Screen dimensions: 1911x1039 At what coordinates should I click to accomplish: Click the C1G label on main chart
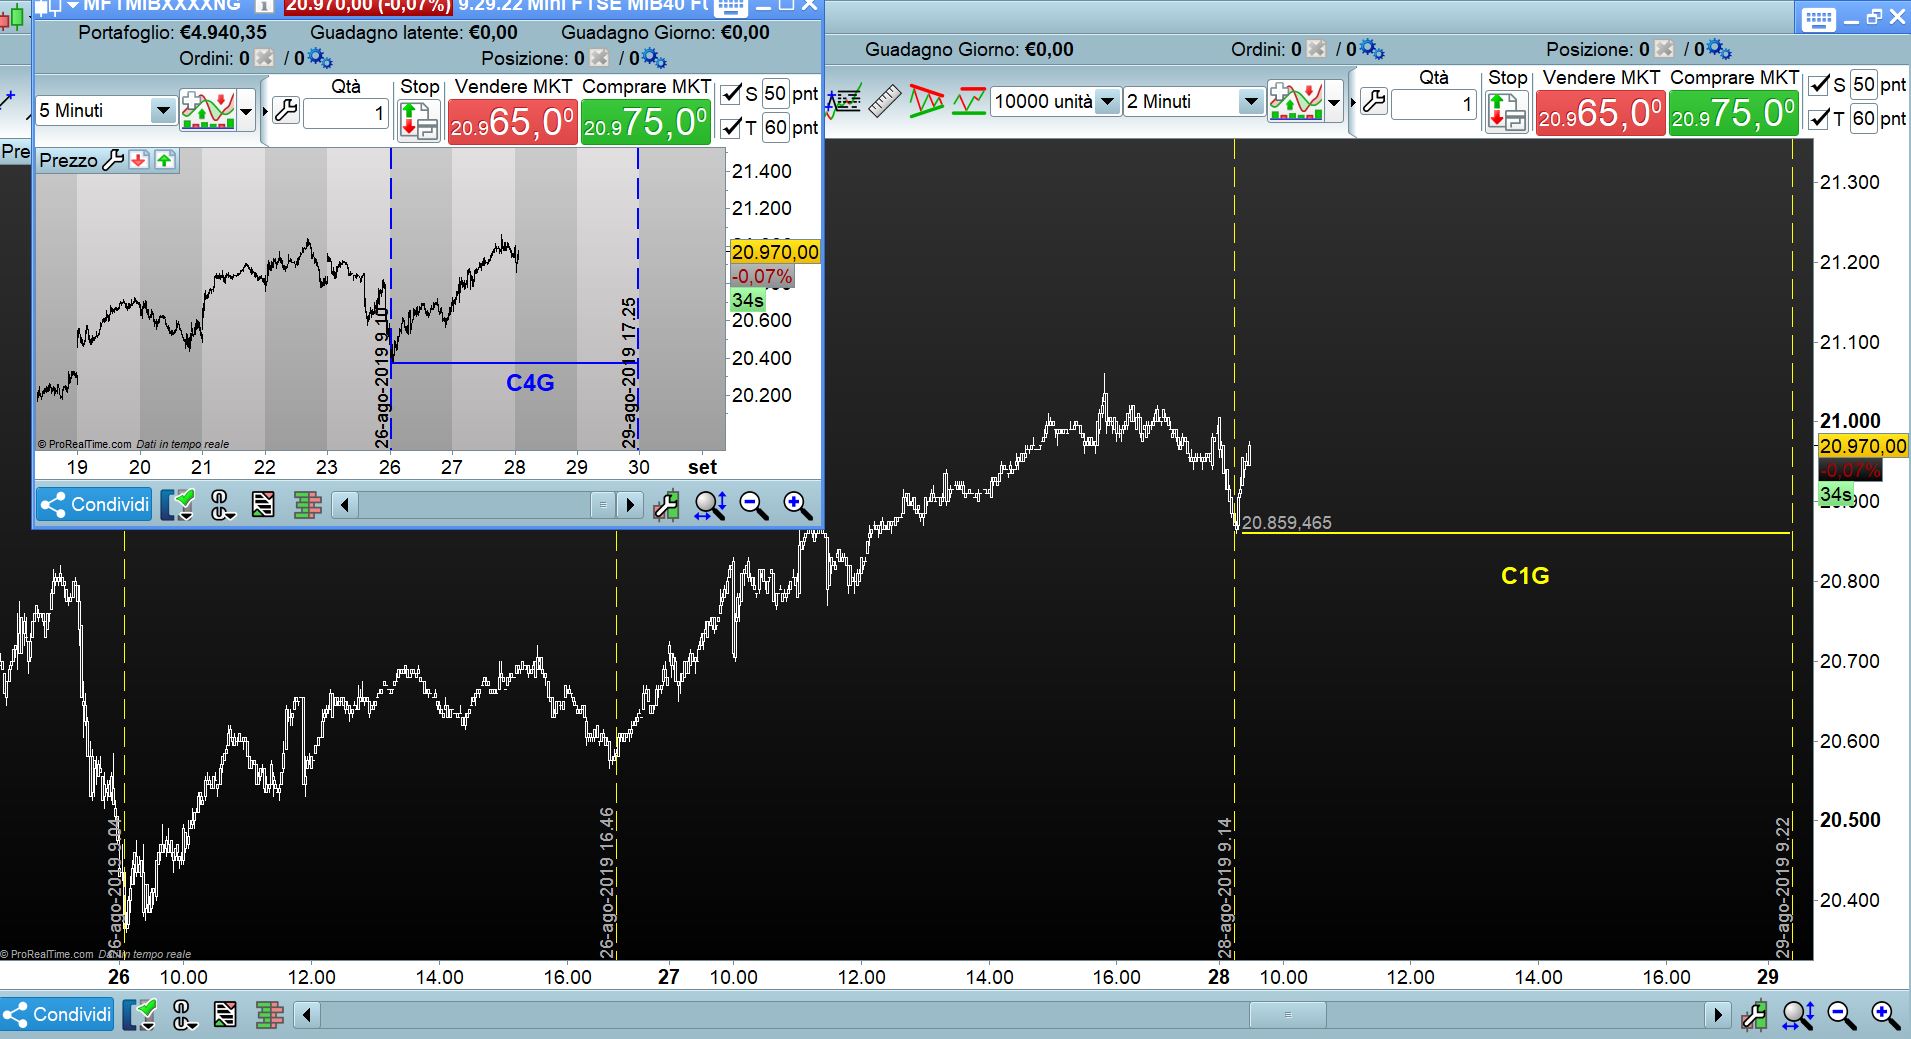1525,576
